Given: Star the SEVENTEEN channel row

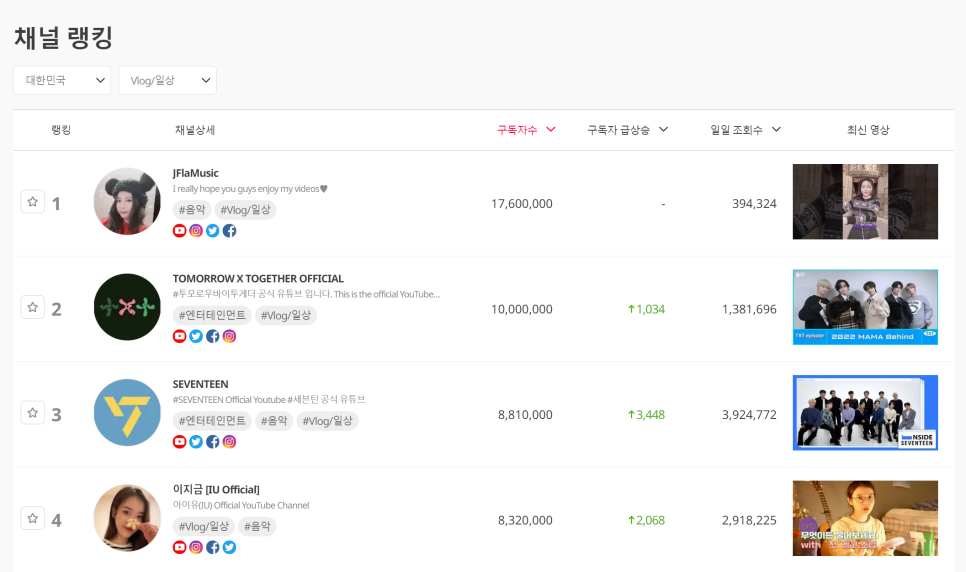Looking at the screenshot, I should (32, 412).
